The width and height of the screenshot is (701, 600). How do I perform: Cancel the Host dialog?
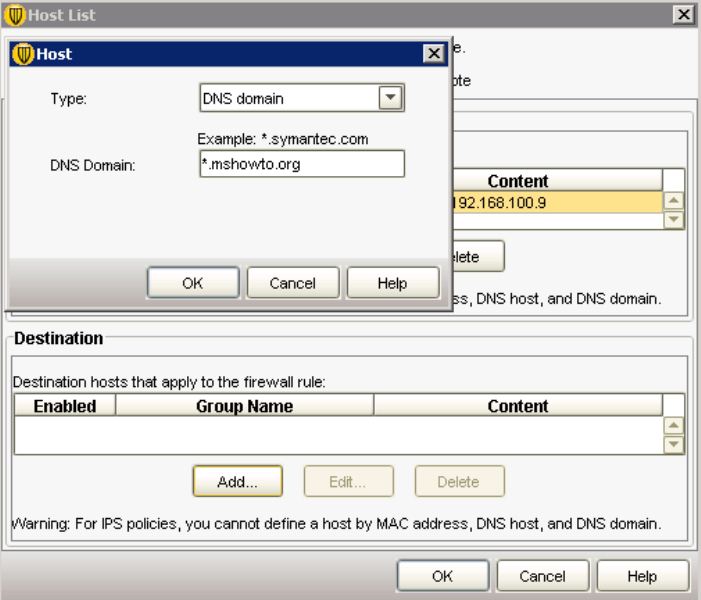(293, 283)
